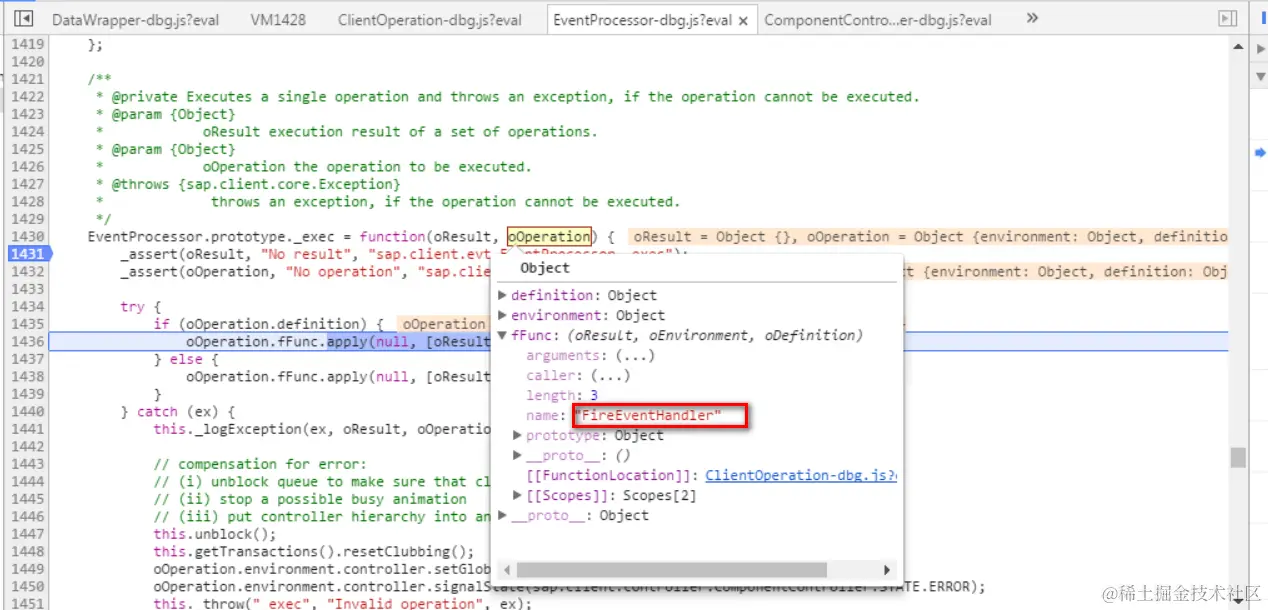
Task: Click the @throws {sap.client.core.Exception} comment
Action: (x=247, y=184)
